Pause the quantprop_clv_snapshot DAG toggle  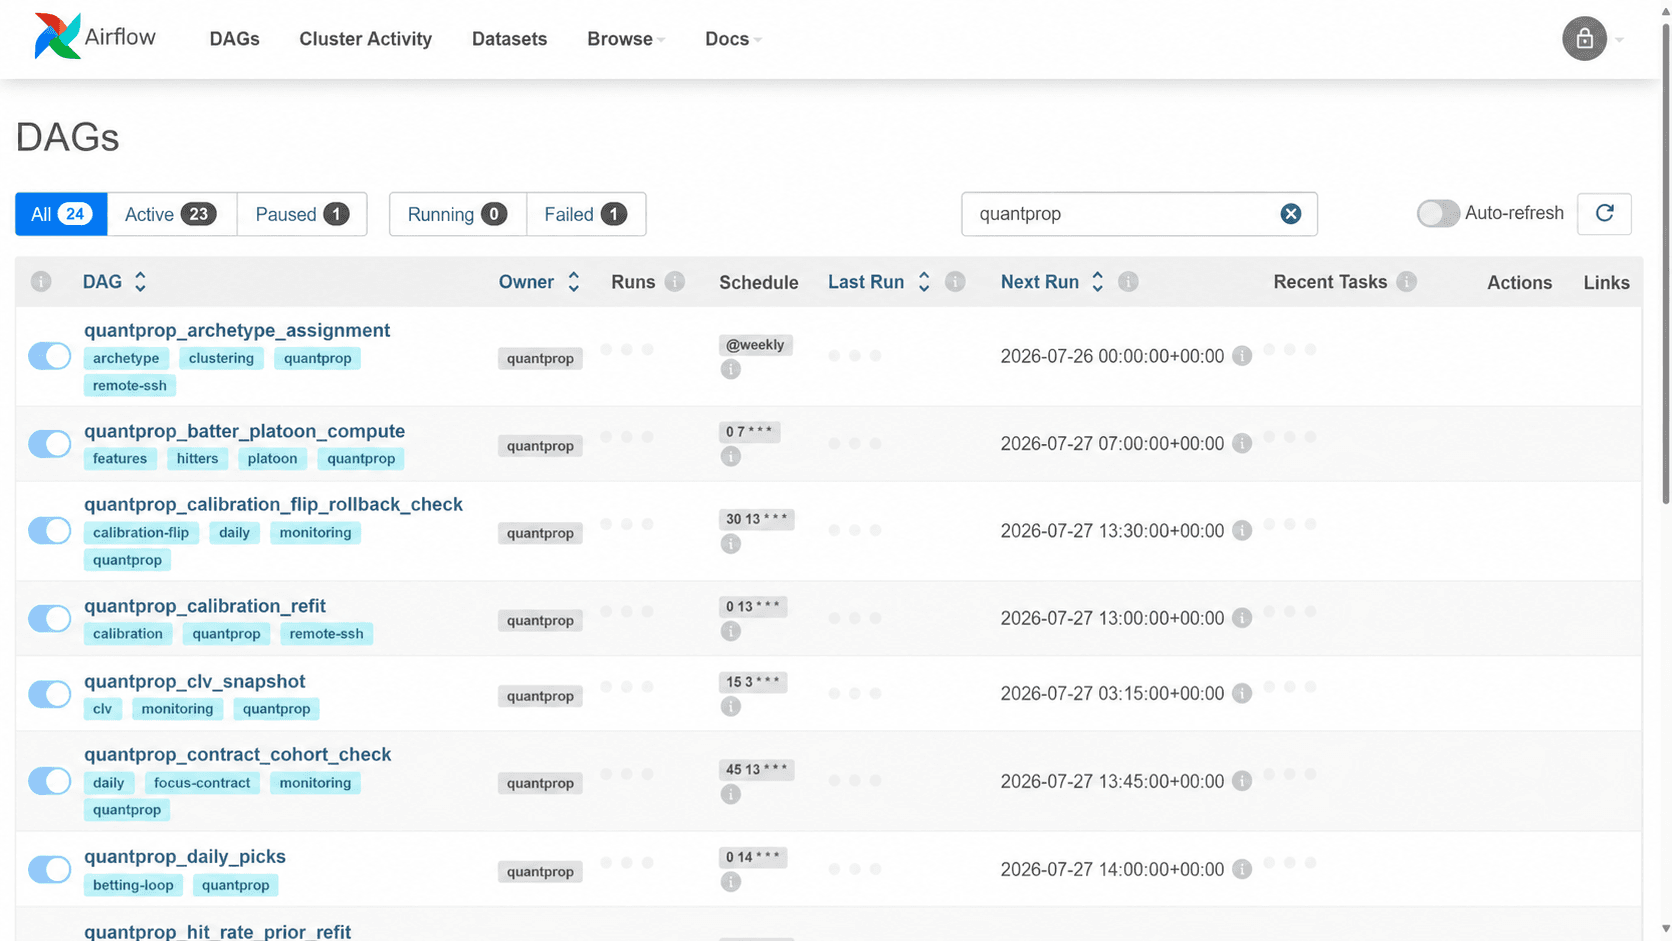[x=49, y=693]
